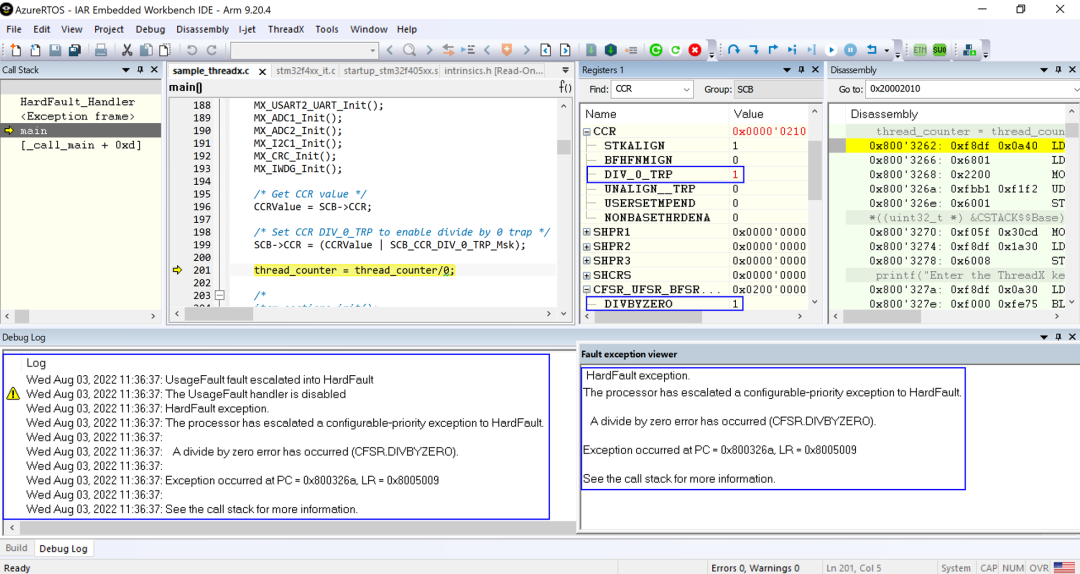
Task: Select HardFault_Handler in Call Stack
Action: click(x=78, y=102)
